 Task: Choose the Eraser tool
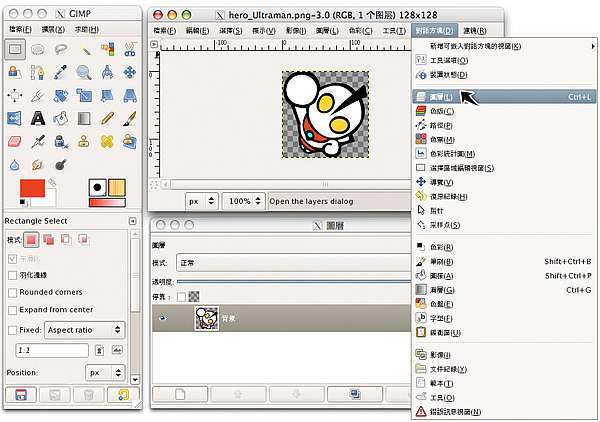[15, 142]
